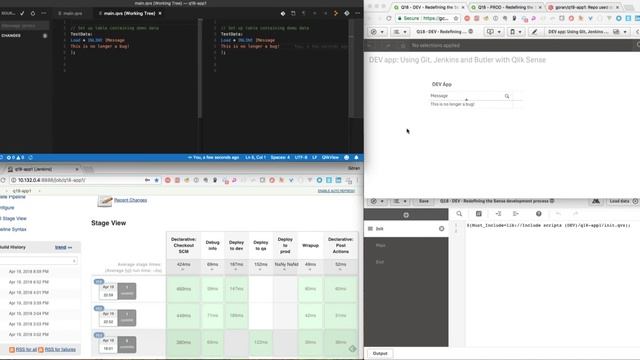Change file encoding UTF-8 in status bar

pyautogui.click(x=301, y=157)
